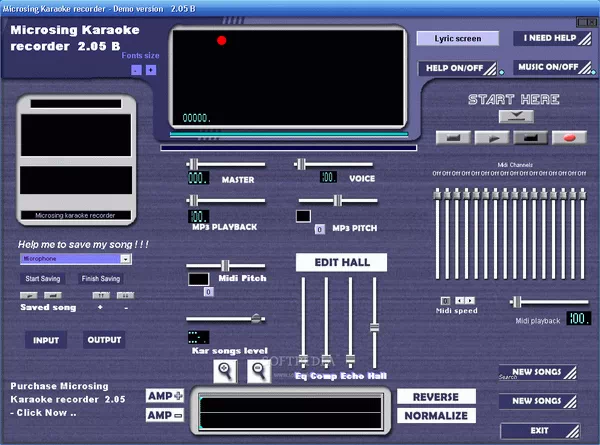Open the INPUT settings
Image resolution: width=600 pixels, height=445 pixels.
pyautogui.click(x=46, y=340)
